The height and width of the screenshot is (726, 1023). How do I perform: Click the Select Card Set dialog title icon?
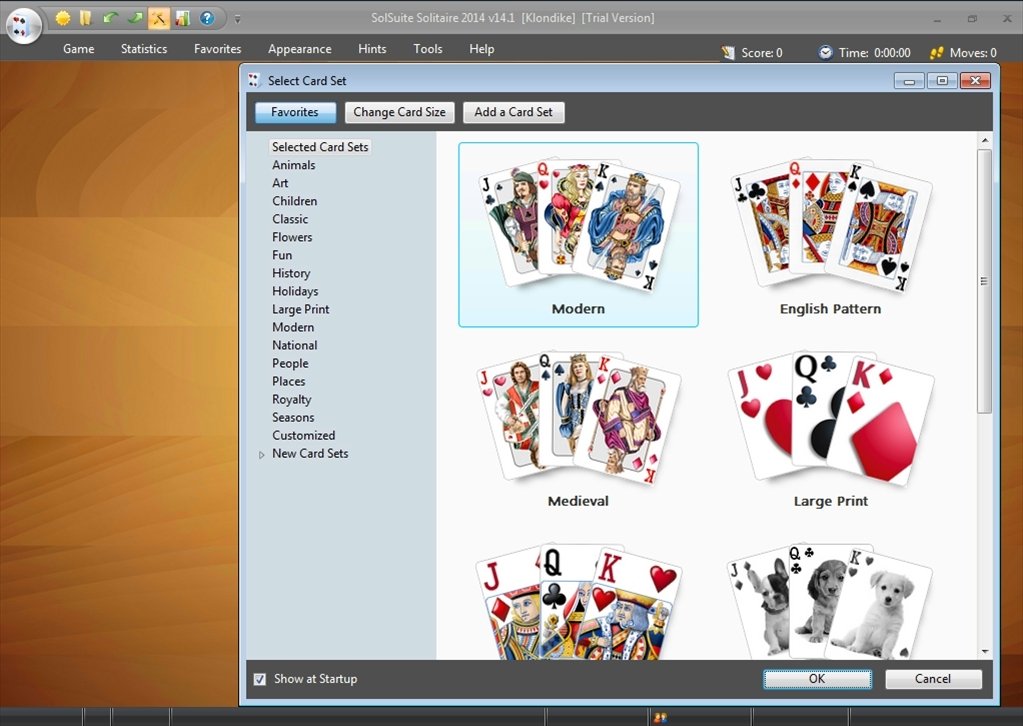click(254, 80)
